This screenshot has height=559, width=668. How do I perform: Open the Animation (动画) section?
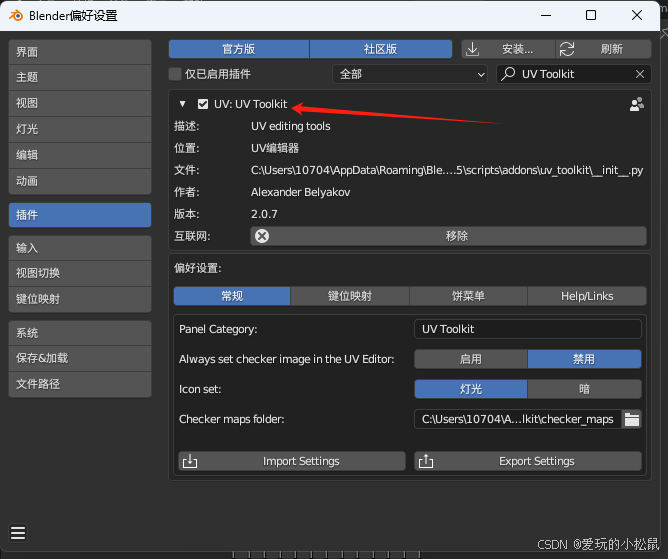tap(80, 181)
